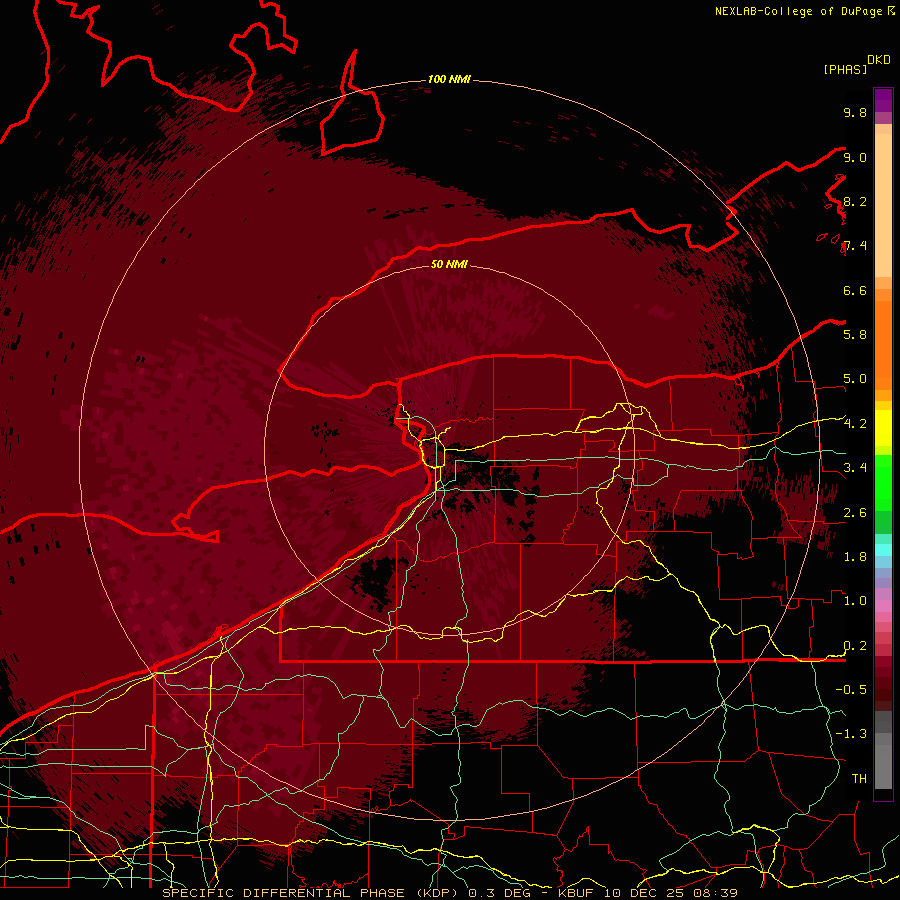This screenshot has height=900, width=900.
Task: Click the 100 NMI range ring label
Action: (449, 79)
